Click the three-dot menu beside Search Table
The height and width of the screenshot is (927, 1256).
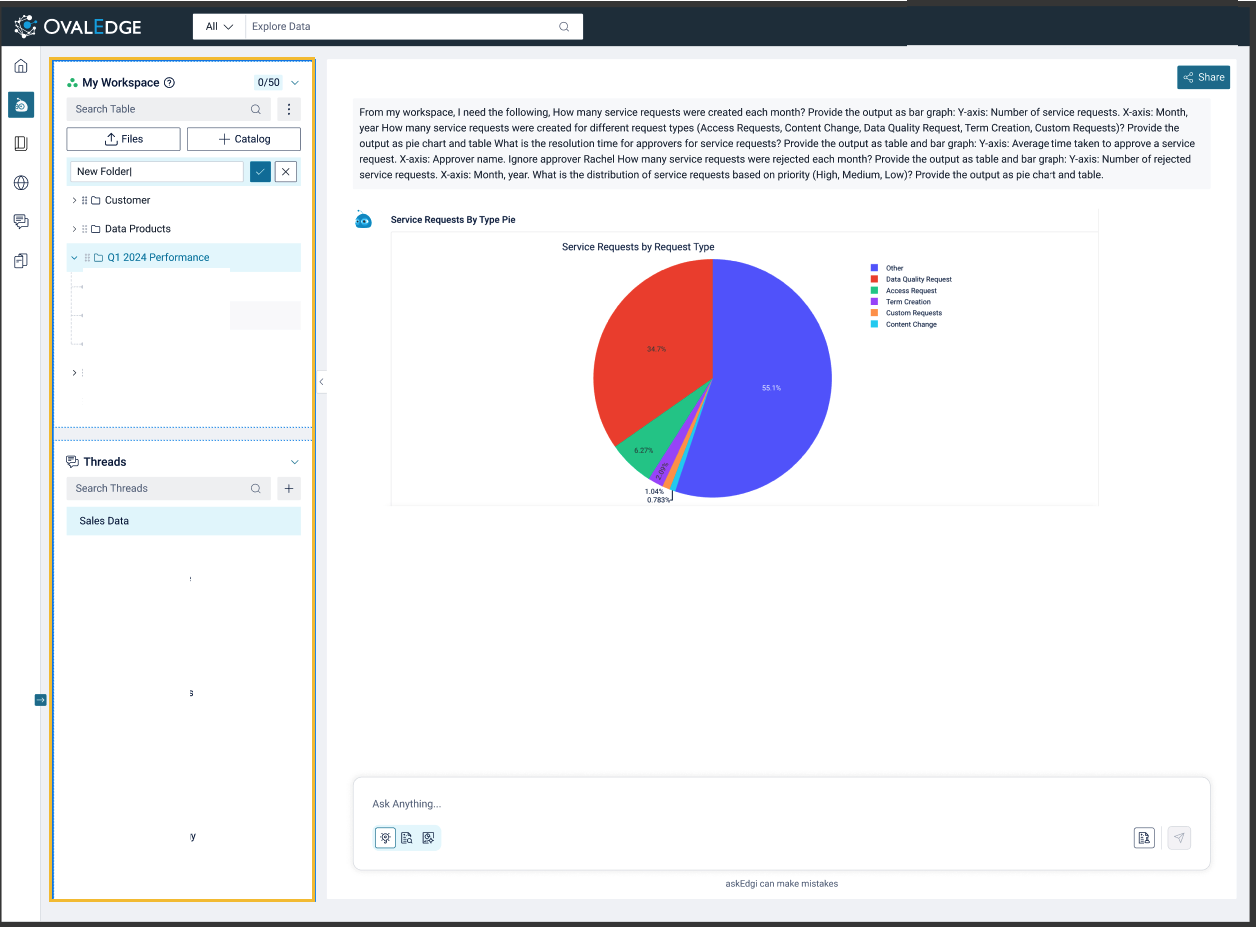coord(288,109)
